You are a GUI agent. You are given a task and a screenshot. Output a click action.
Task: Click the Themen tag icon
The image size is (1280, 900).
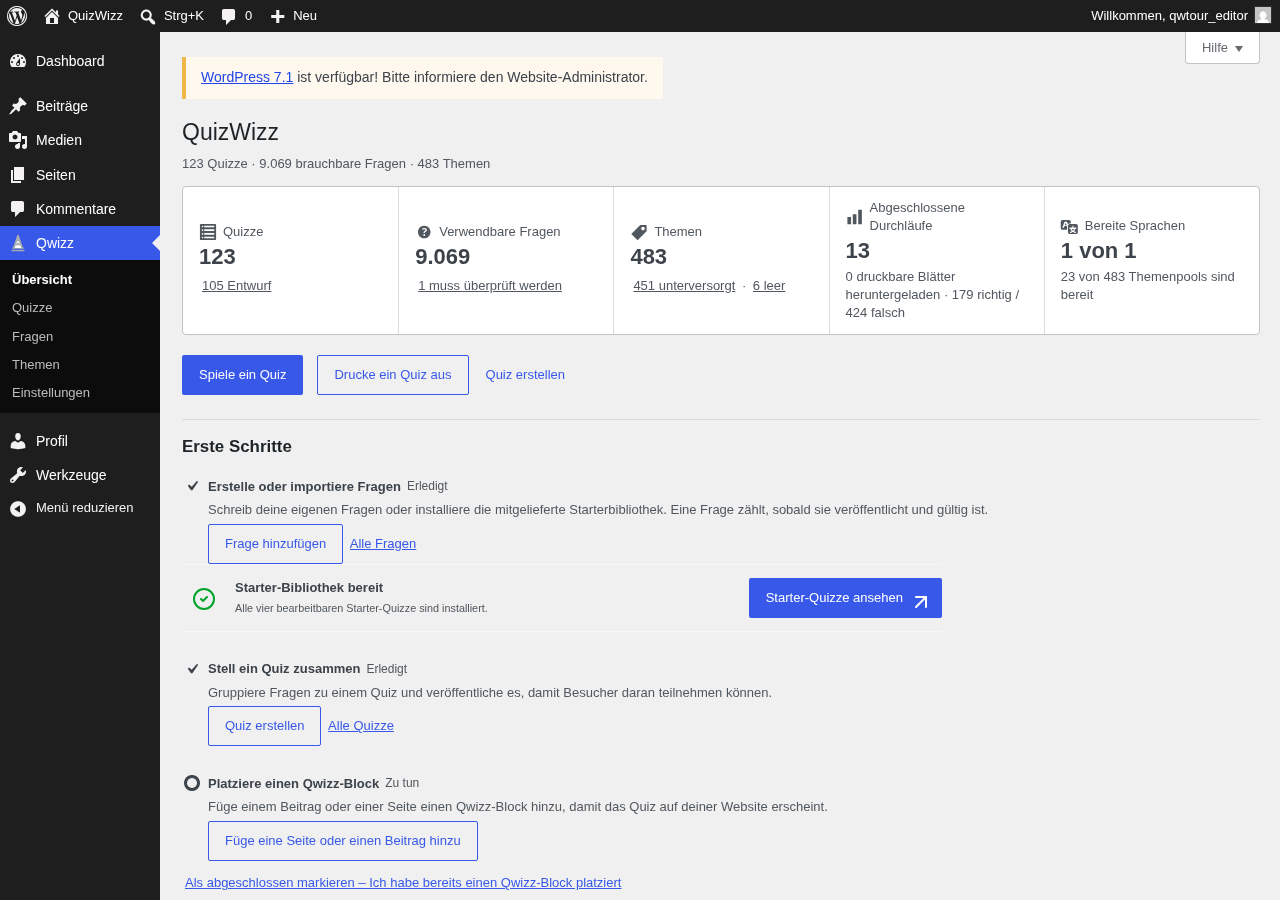click(x=639, y=232)
